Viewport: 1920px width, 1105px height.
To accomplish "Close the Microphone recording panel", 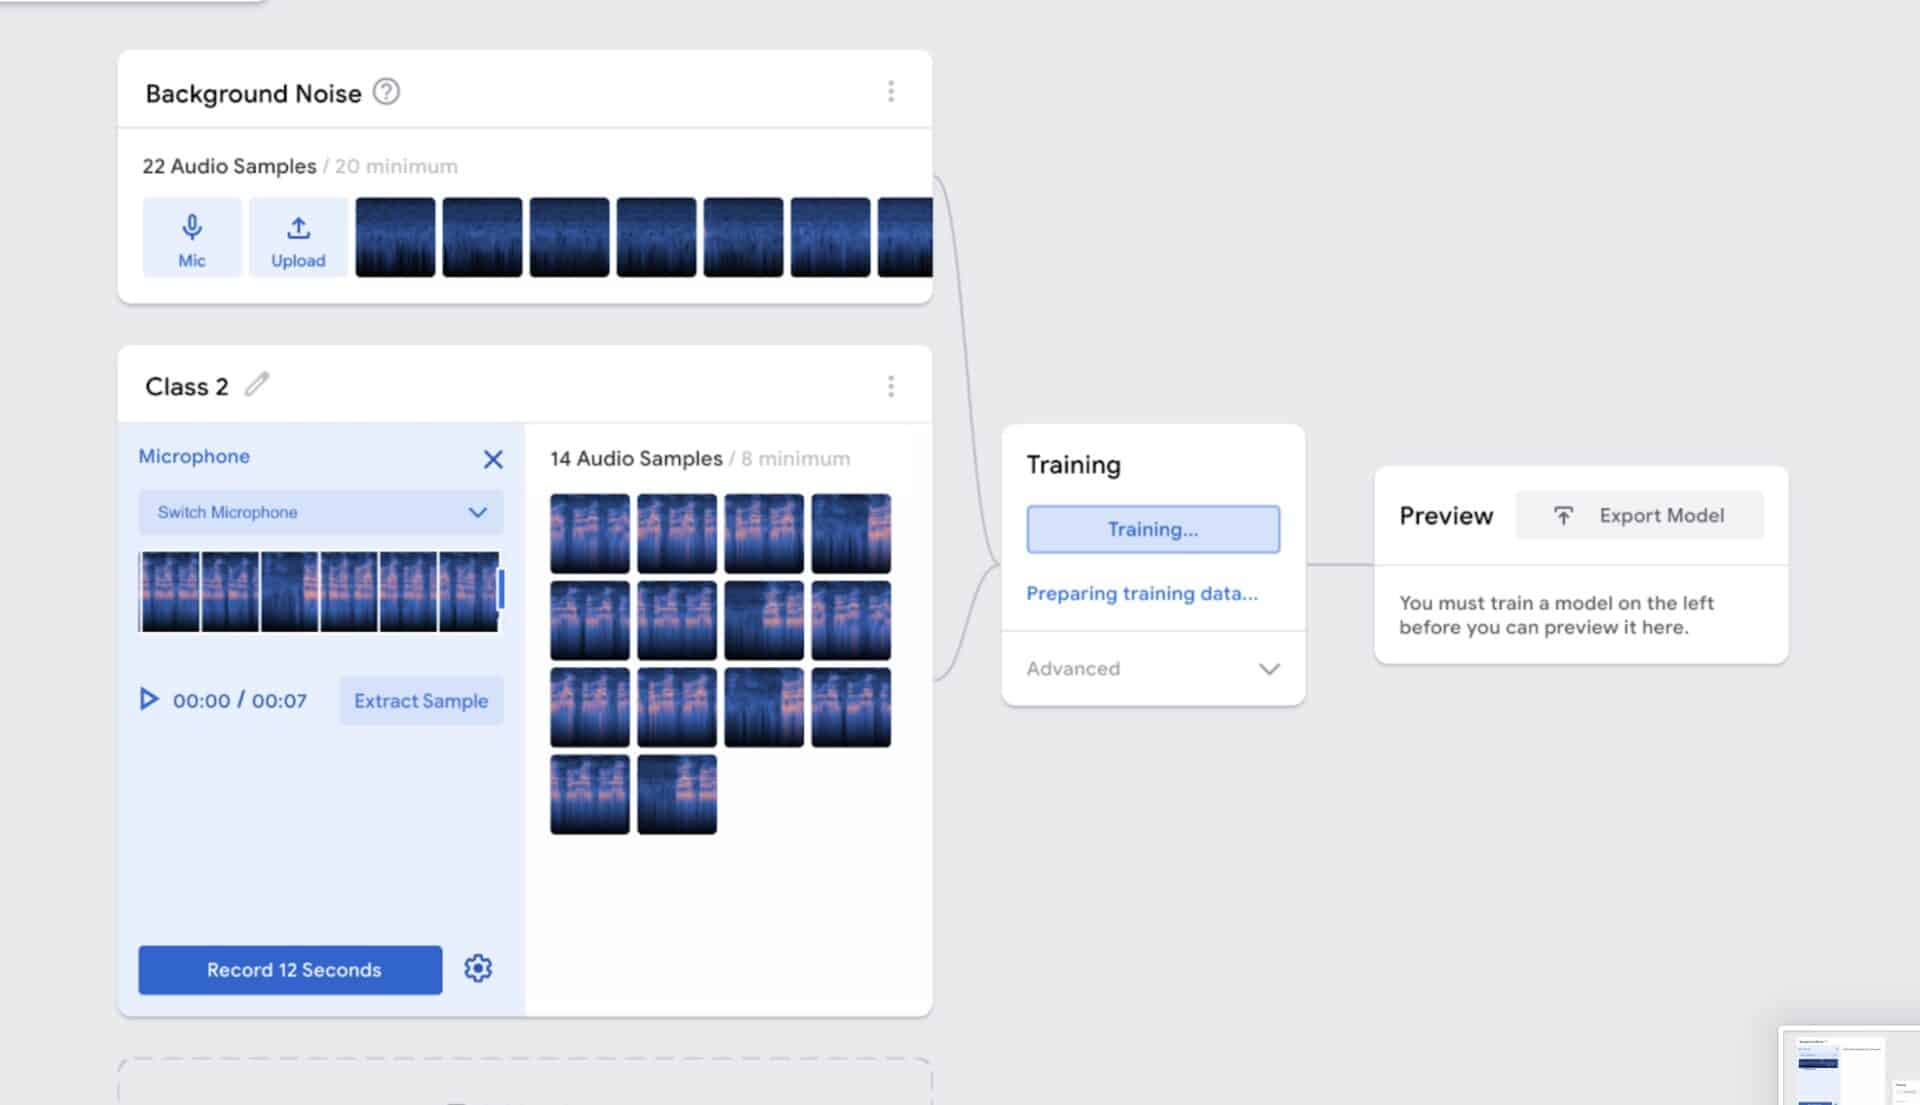I will (492, 459).
